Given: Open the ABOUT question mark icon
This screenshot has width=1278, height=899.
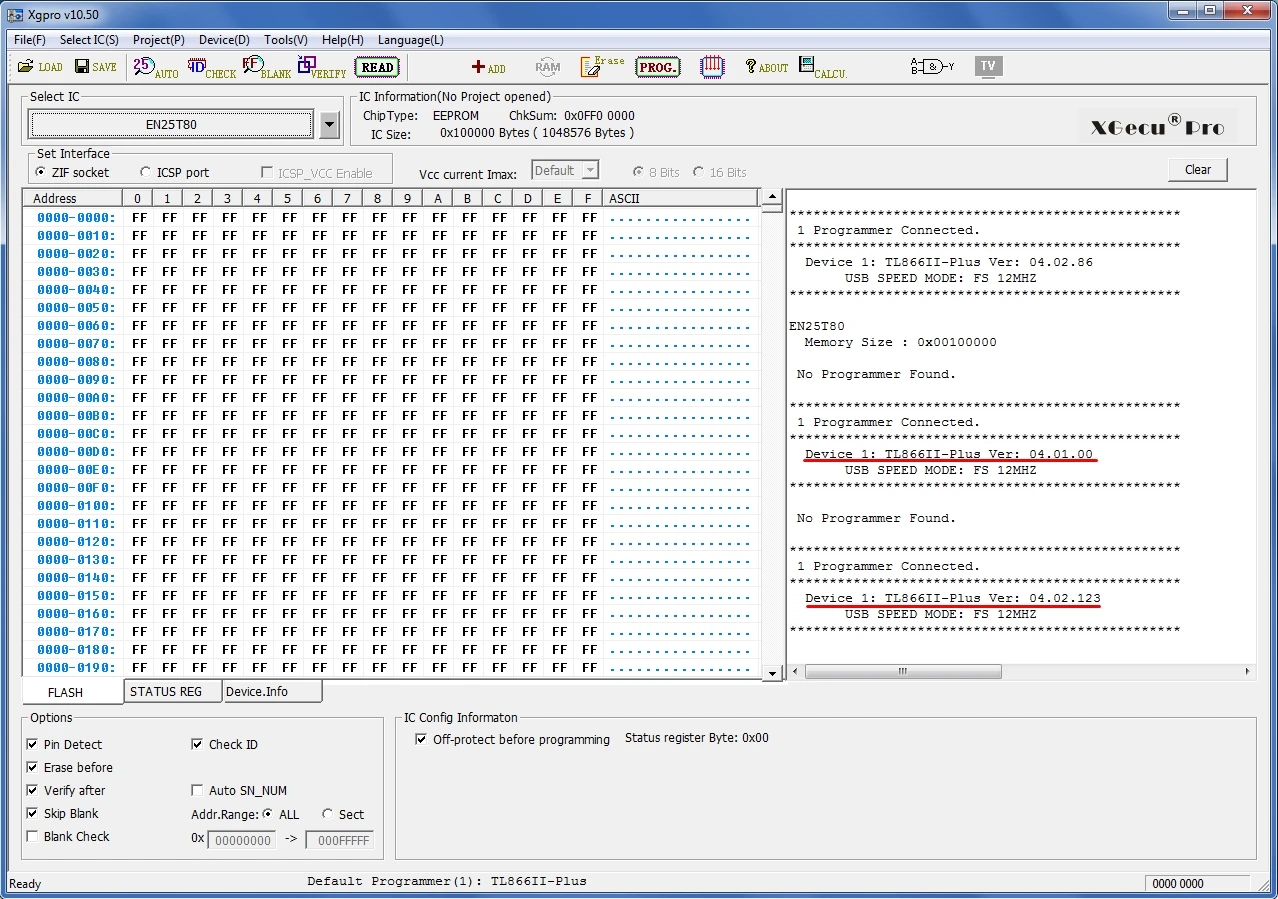Looking at the screenshot, I should click(767, 67).
